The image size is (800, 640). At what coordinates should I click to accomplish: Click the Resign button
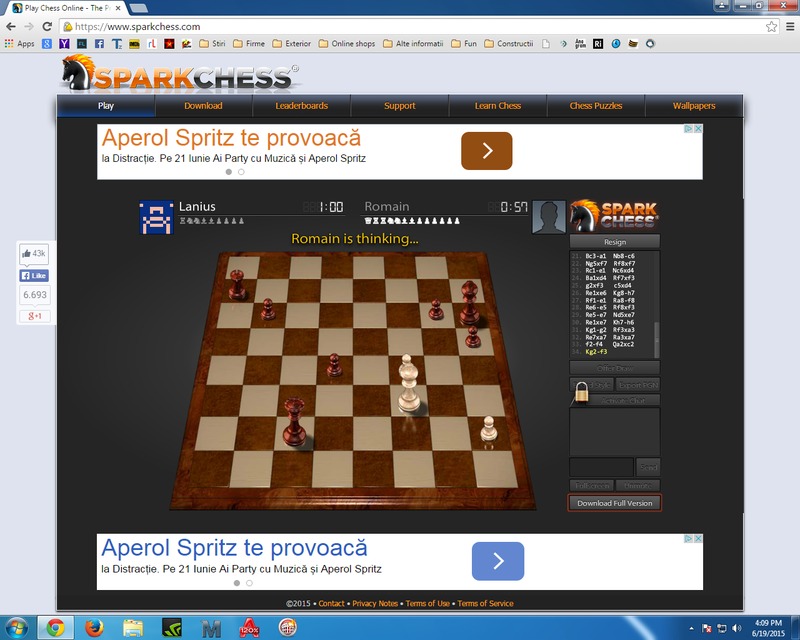pos(615,241)
